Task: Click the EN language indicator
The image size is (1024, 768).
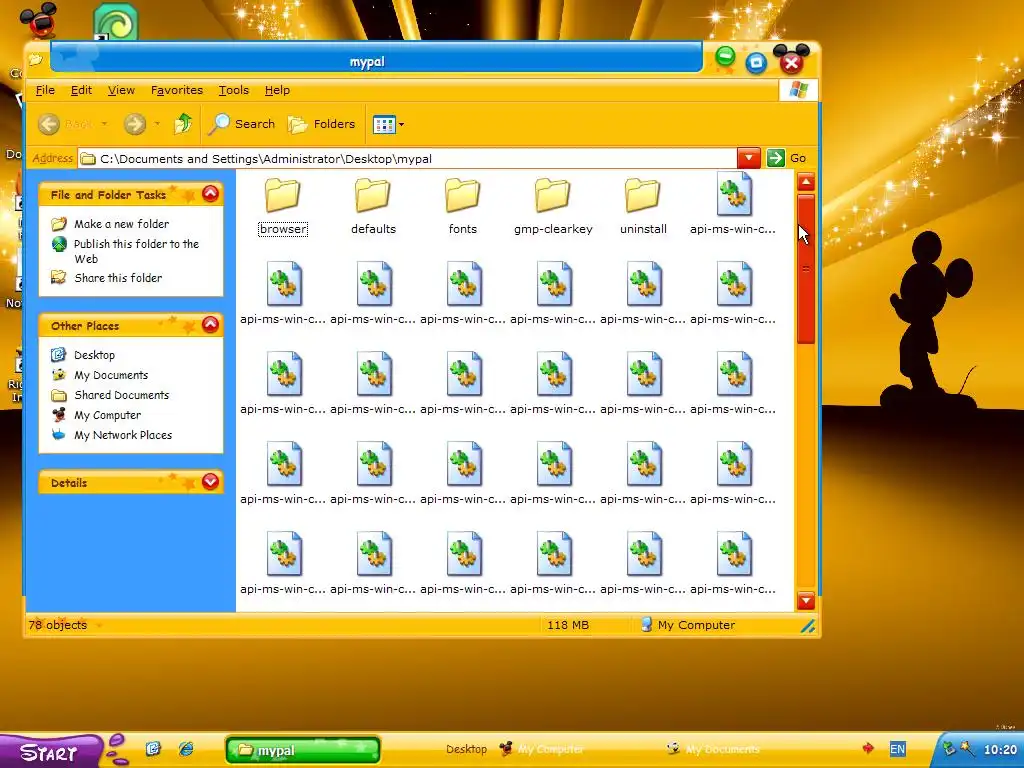Action: pyautogui.click(x=897, y=749)
